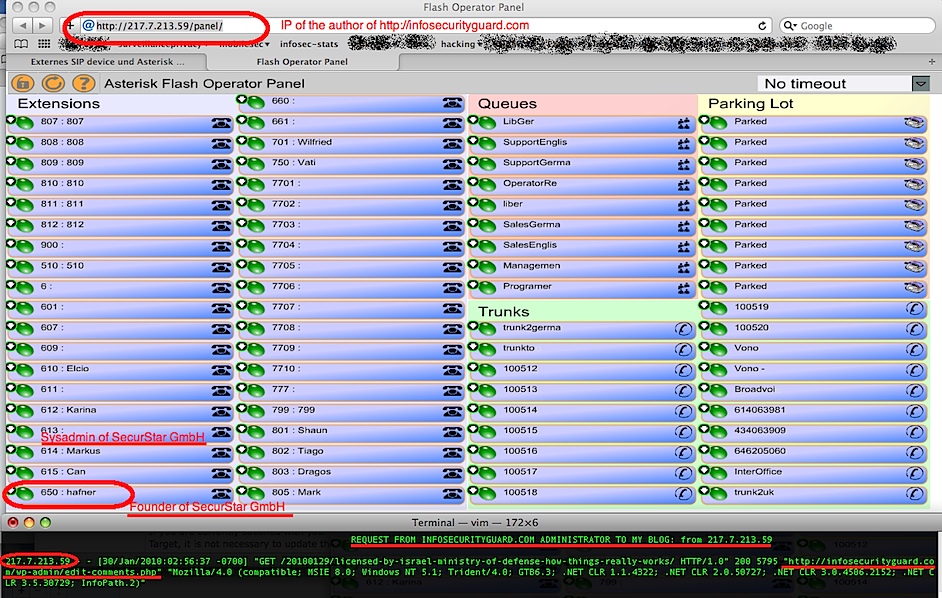Open the bookmarks book icon
Image resolution: width=942 pixels, height=598 pixels.
tap(21, 43)
